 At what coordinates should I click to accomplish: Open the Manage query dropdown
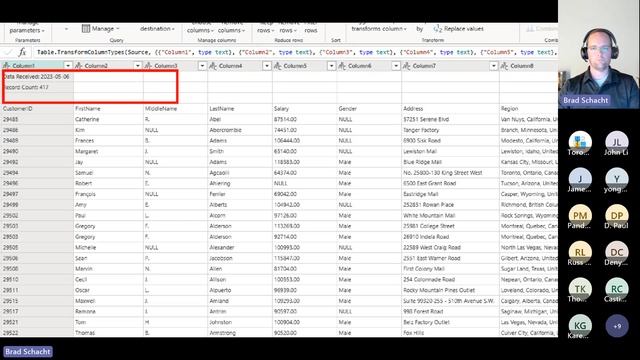[x=105, y=29]
